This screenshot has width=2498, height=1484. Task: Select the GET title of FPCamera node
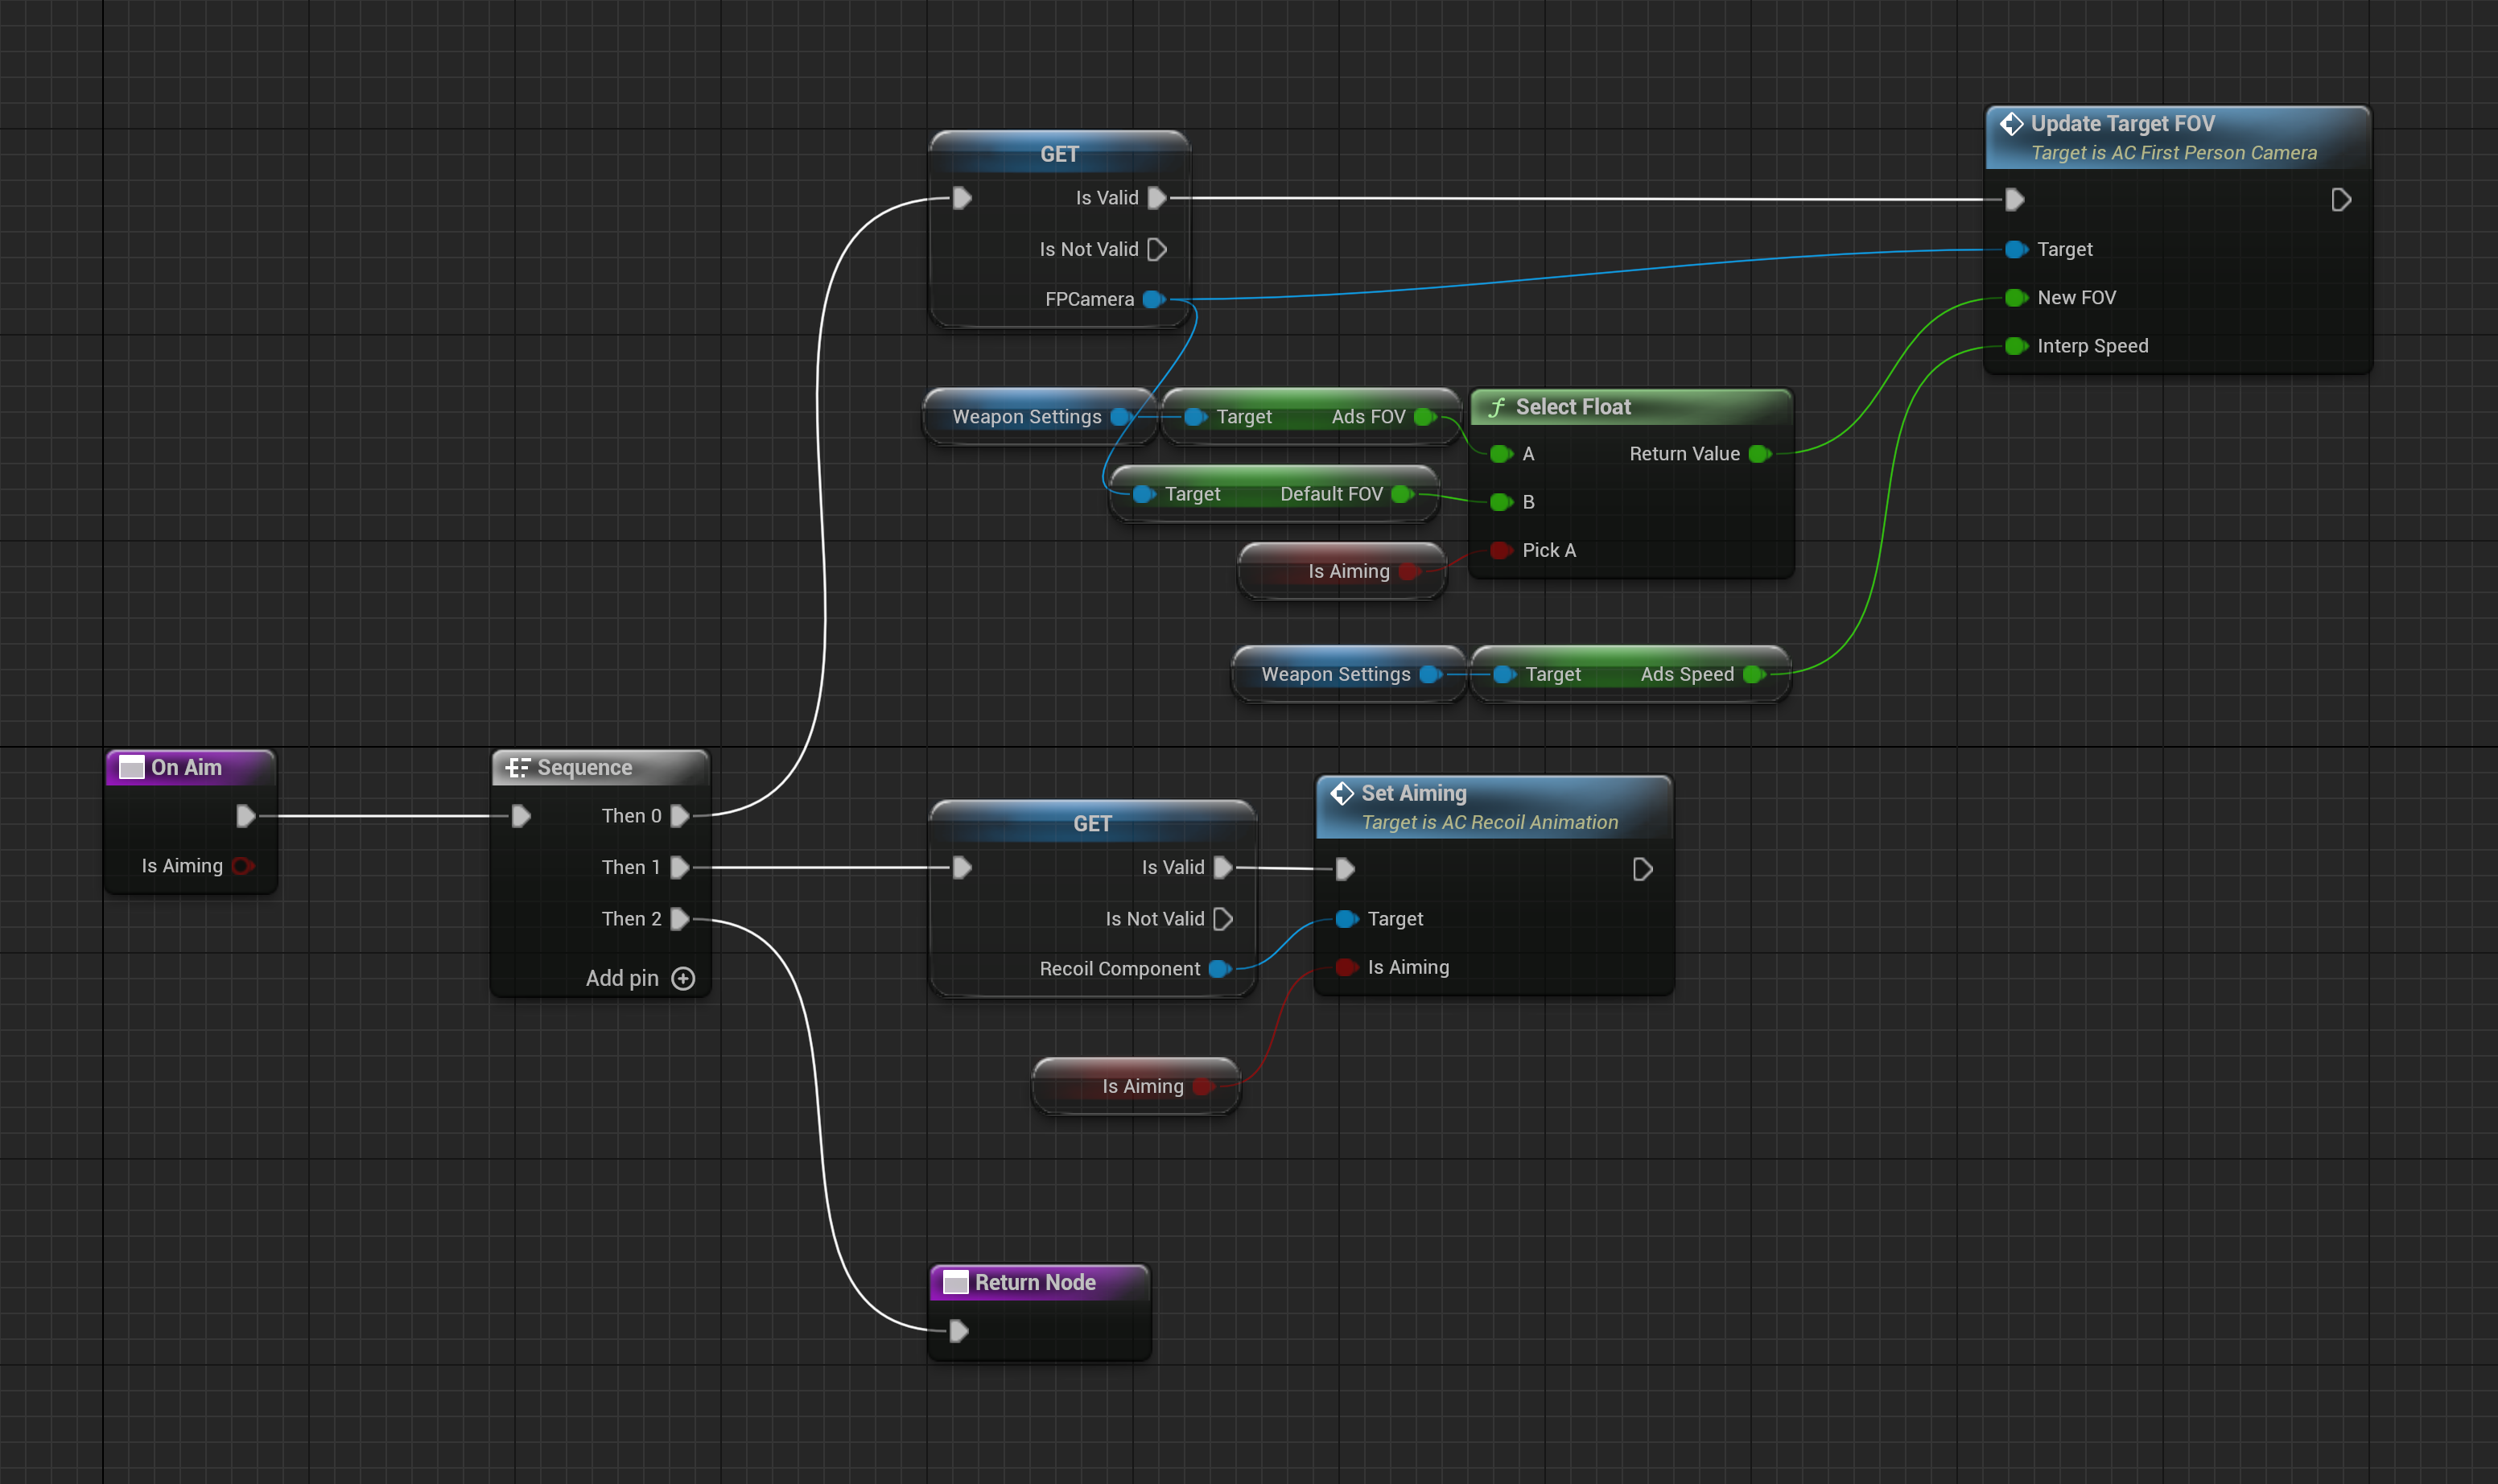[x=1060, y=154]
